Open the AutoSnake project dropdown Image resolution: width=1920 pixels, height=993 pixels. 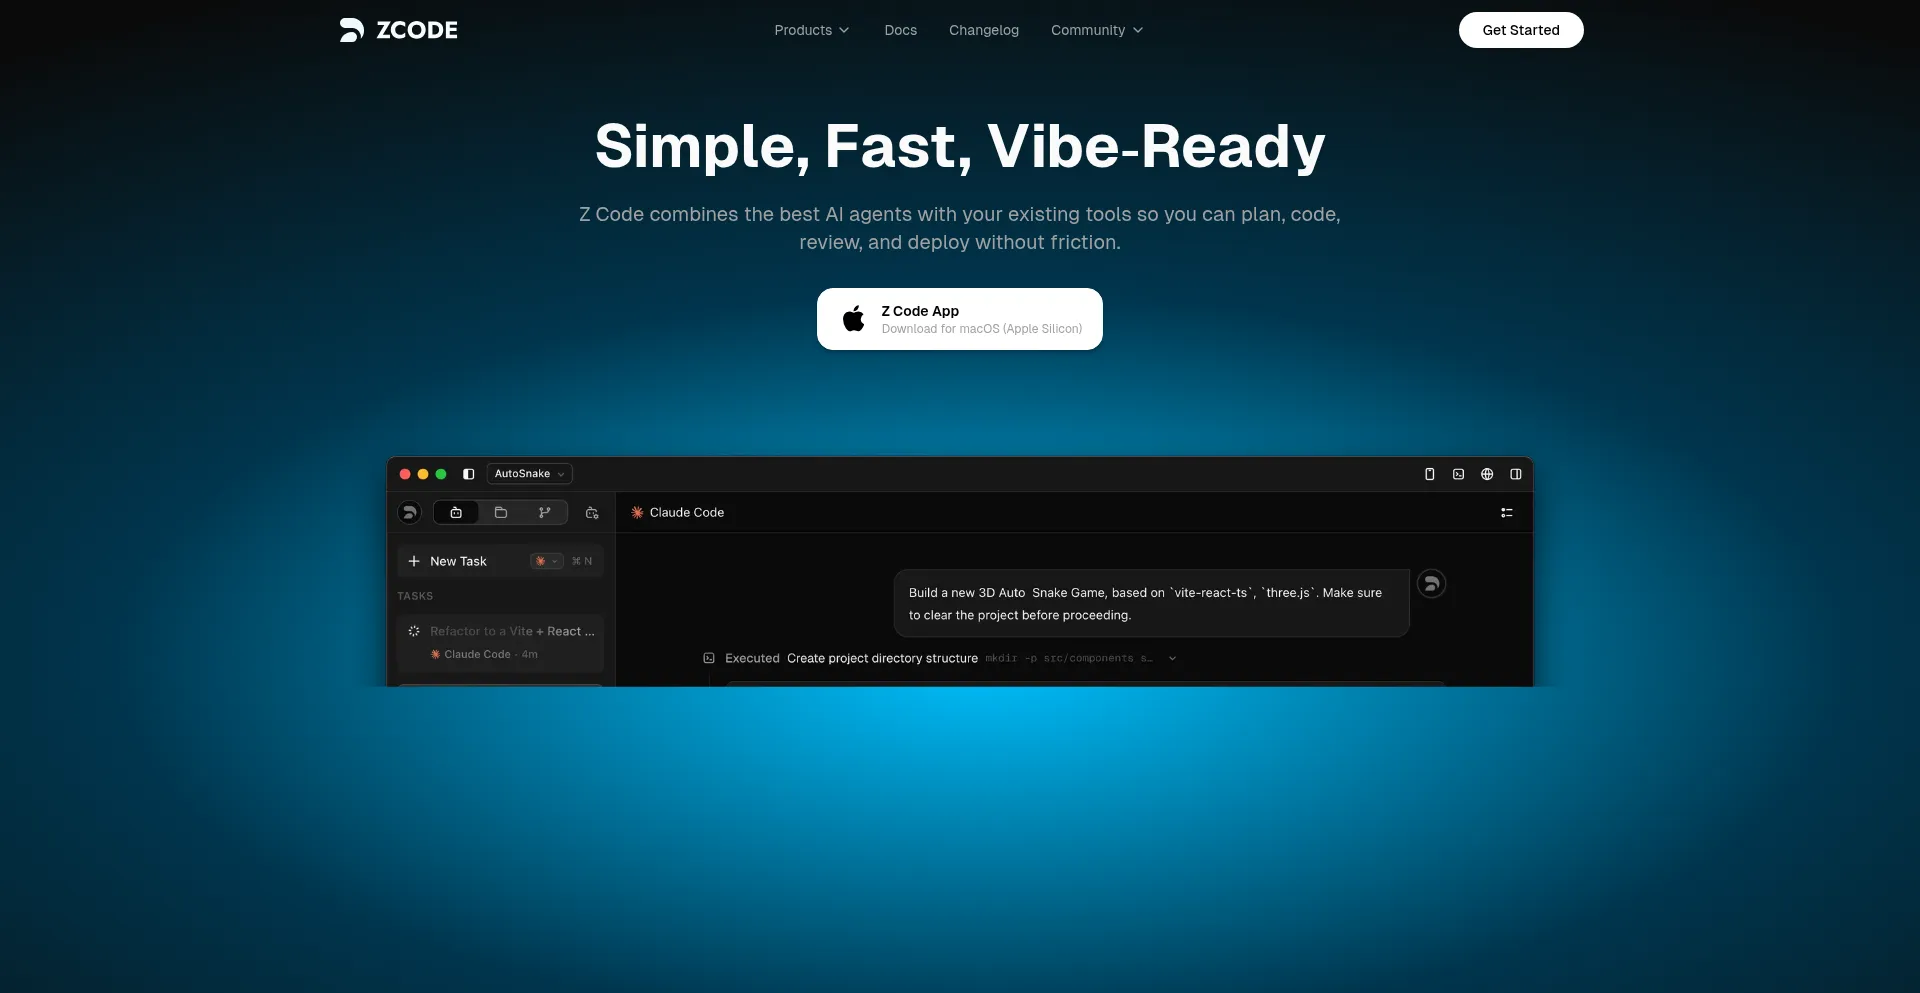click(530, 474)
